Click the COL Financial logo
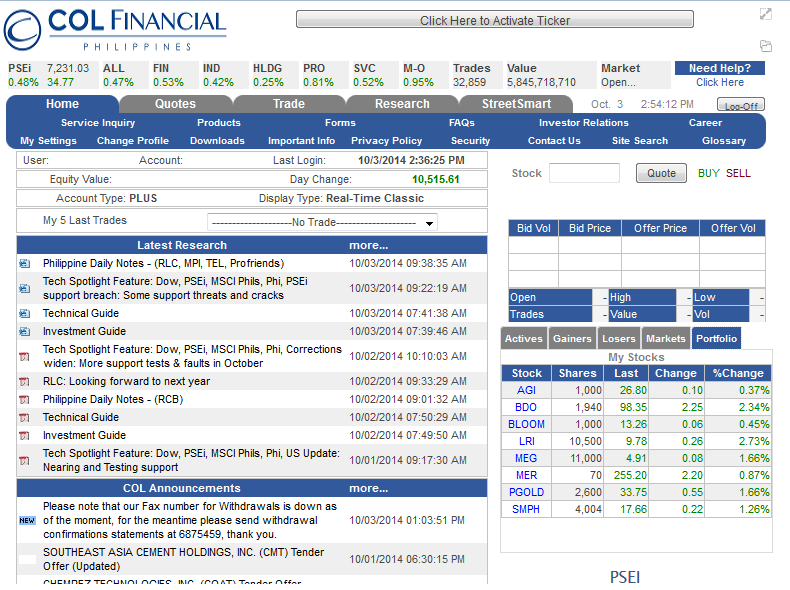The width and height of the screenshot is (790, 590). 115,30
